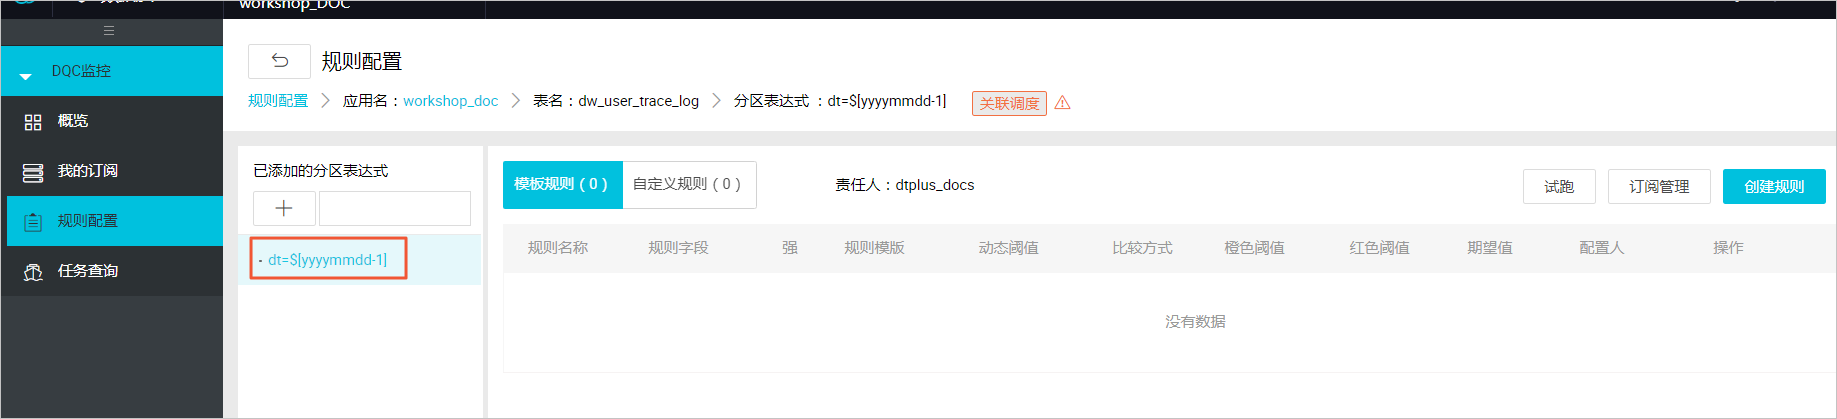The image size is (1837, 419).
Task: Open 我的订阅 subscriptions icon
Action: click(x=33, y=172)
